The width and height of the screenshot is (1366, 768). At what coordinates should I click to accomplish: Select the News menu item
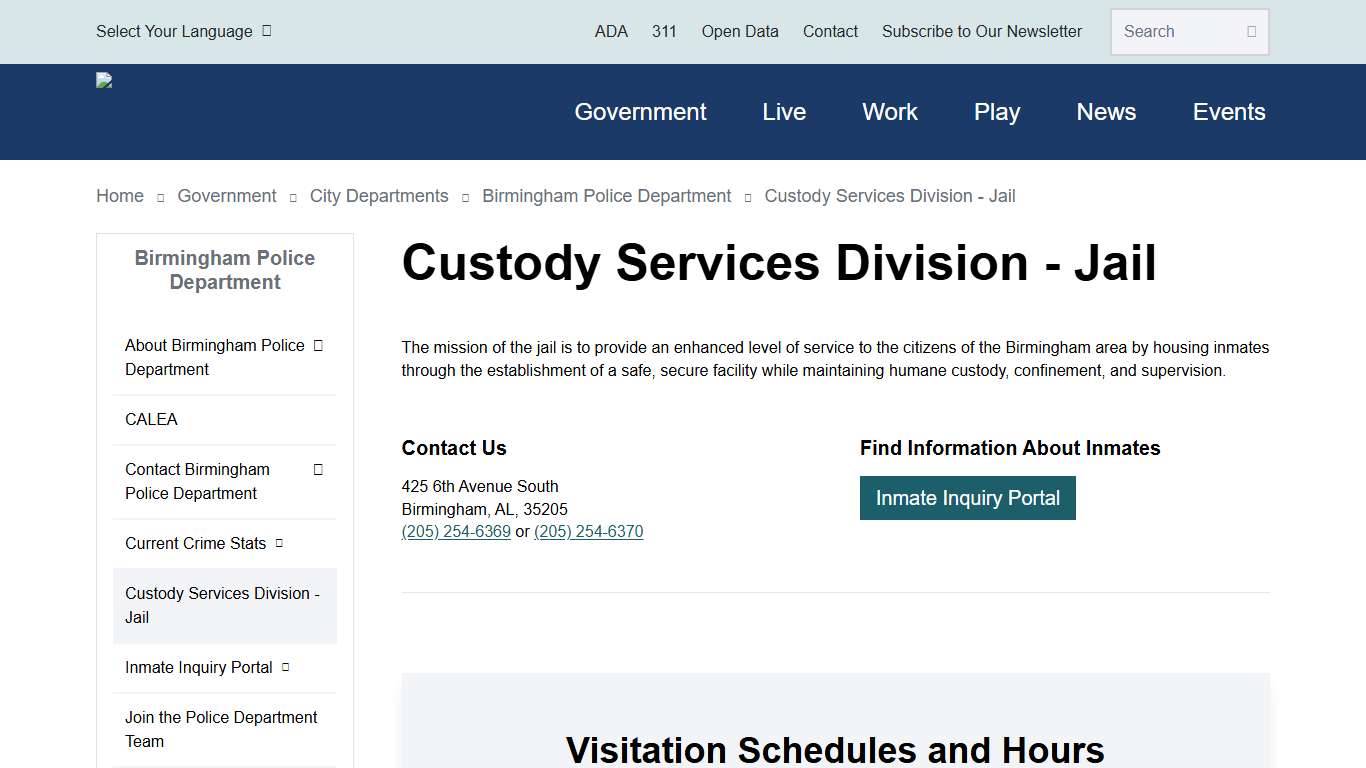coord(1106,112)
